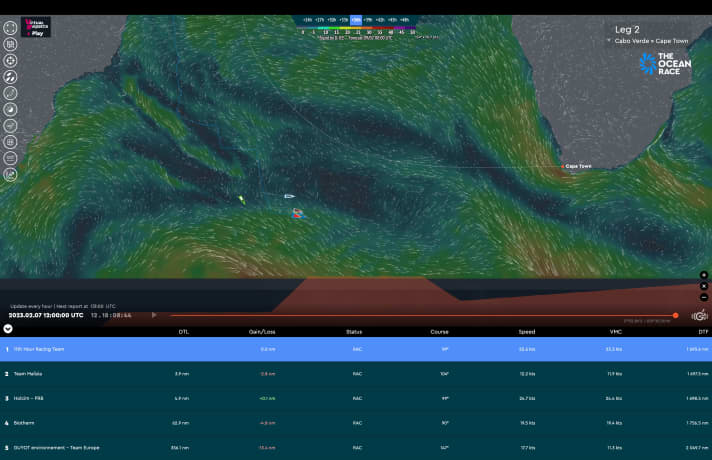Zoom in with the plus map button
712x460 pixels.
704,275
